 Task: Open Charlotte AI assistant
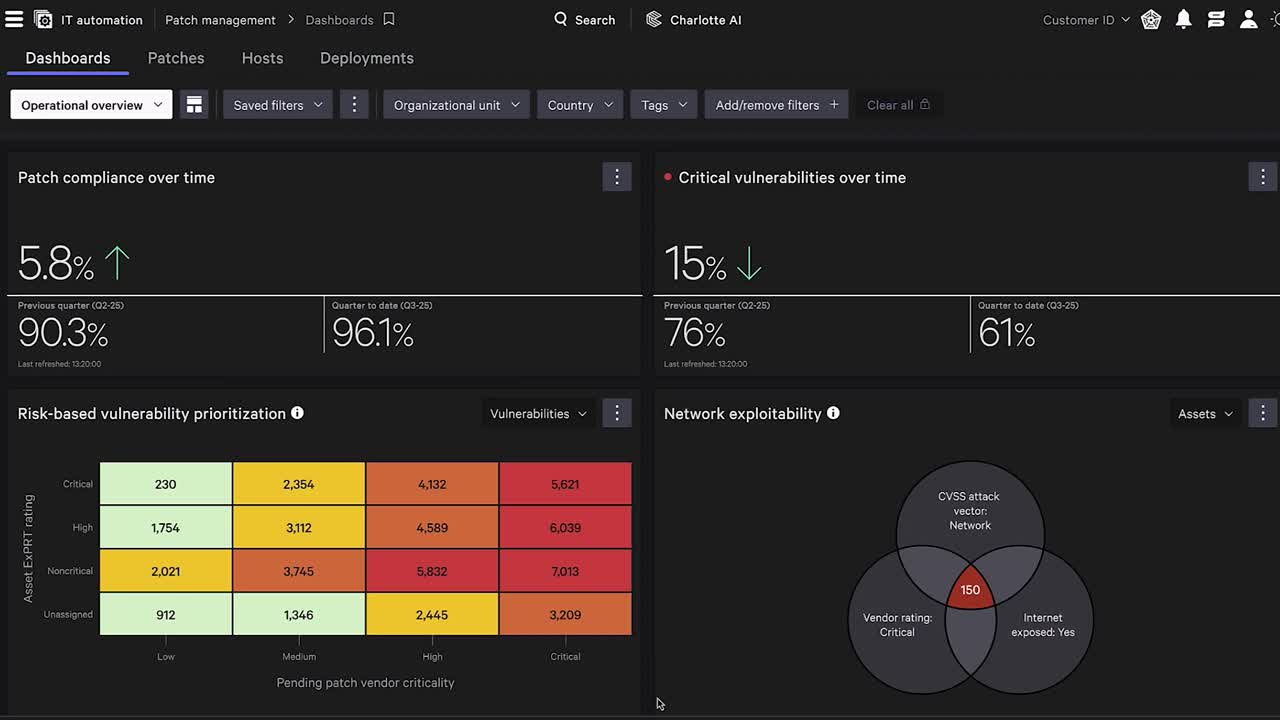point(694,20)
